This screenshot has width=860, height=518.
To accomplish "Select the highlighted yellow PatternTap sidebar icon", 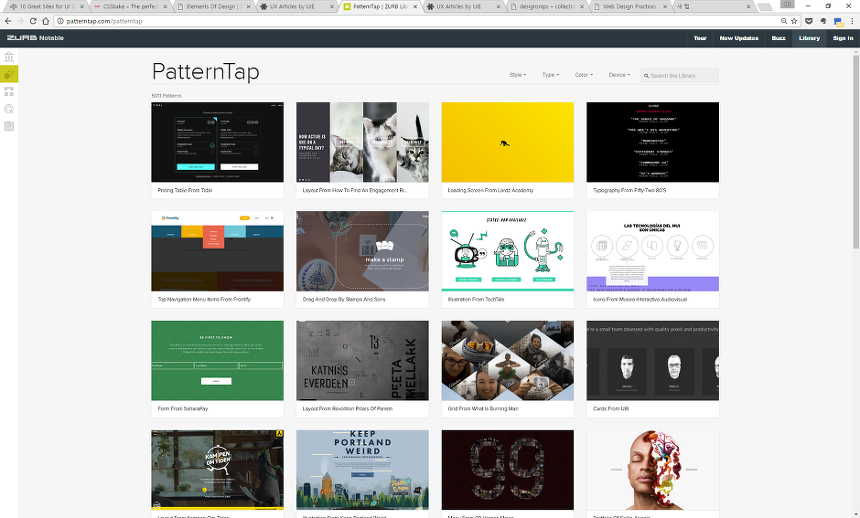I will (9, 75).
